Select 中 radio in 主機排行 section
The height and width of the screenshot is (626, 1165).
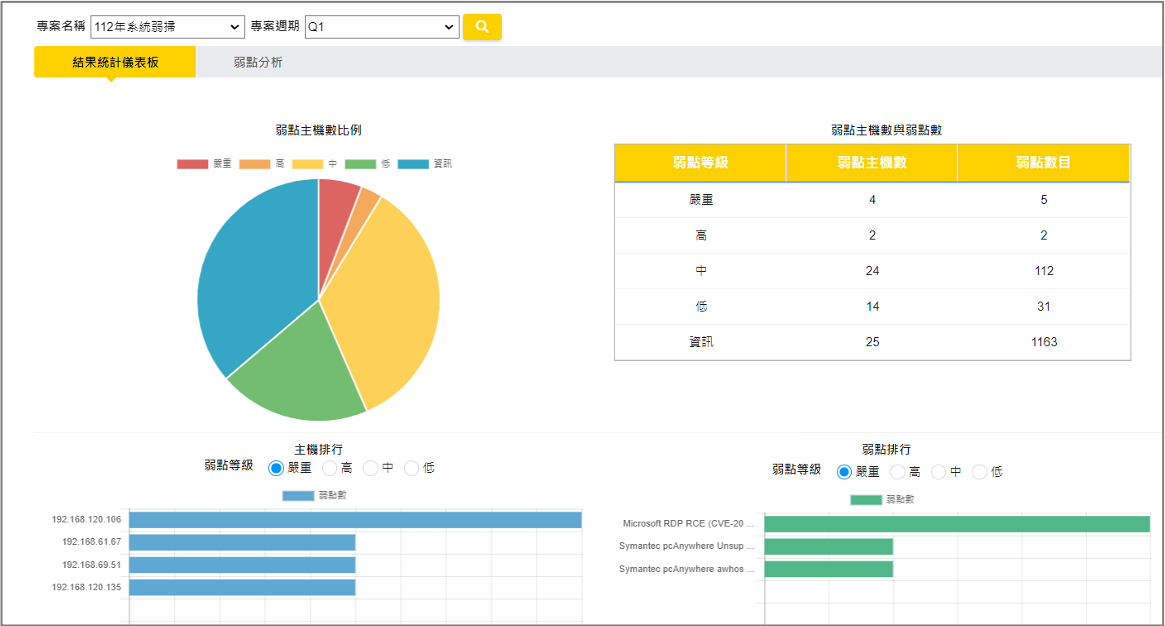point(371,468)
